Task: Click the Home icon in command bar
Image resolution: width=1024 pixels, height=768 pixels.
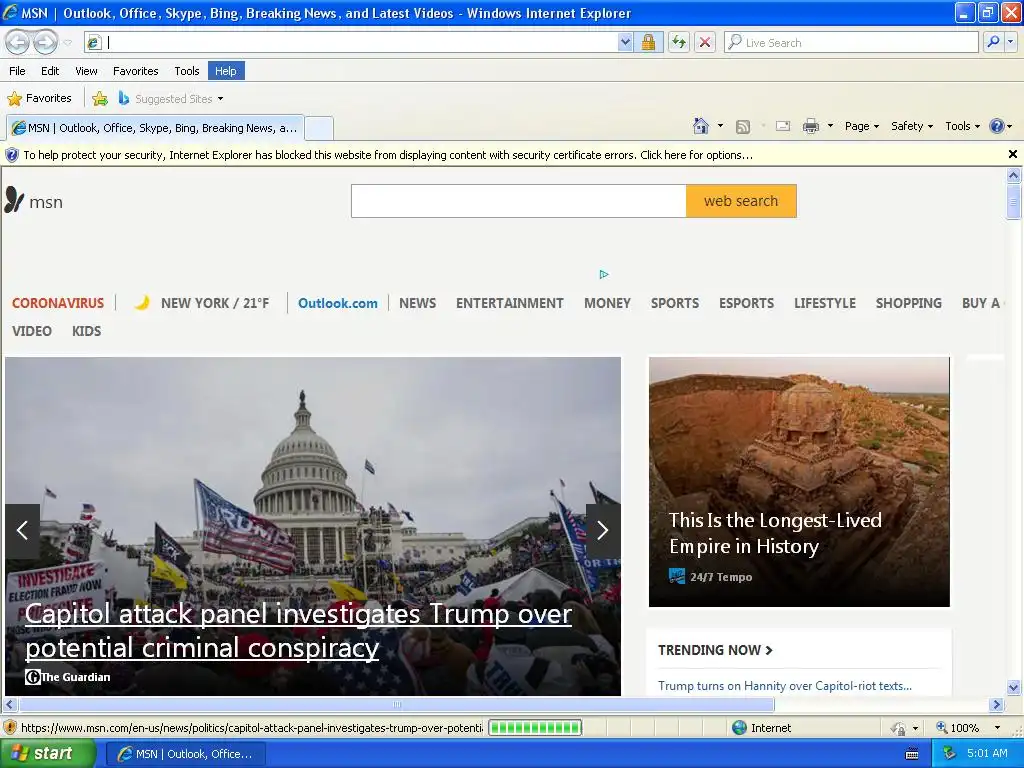Action: [x=701, y=126]
